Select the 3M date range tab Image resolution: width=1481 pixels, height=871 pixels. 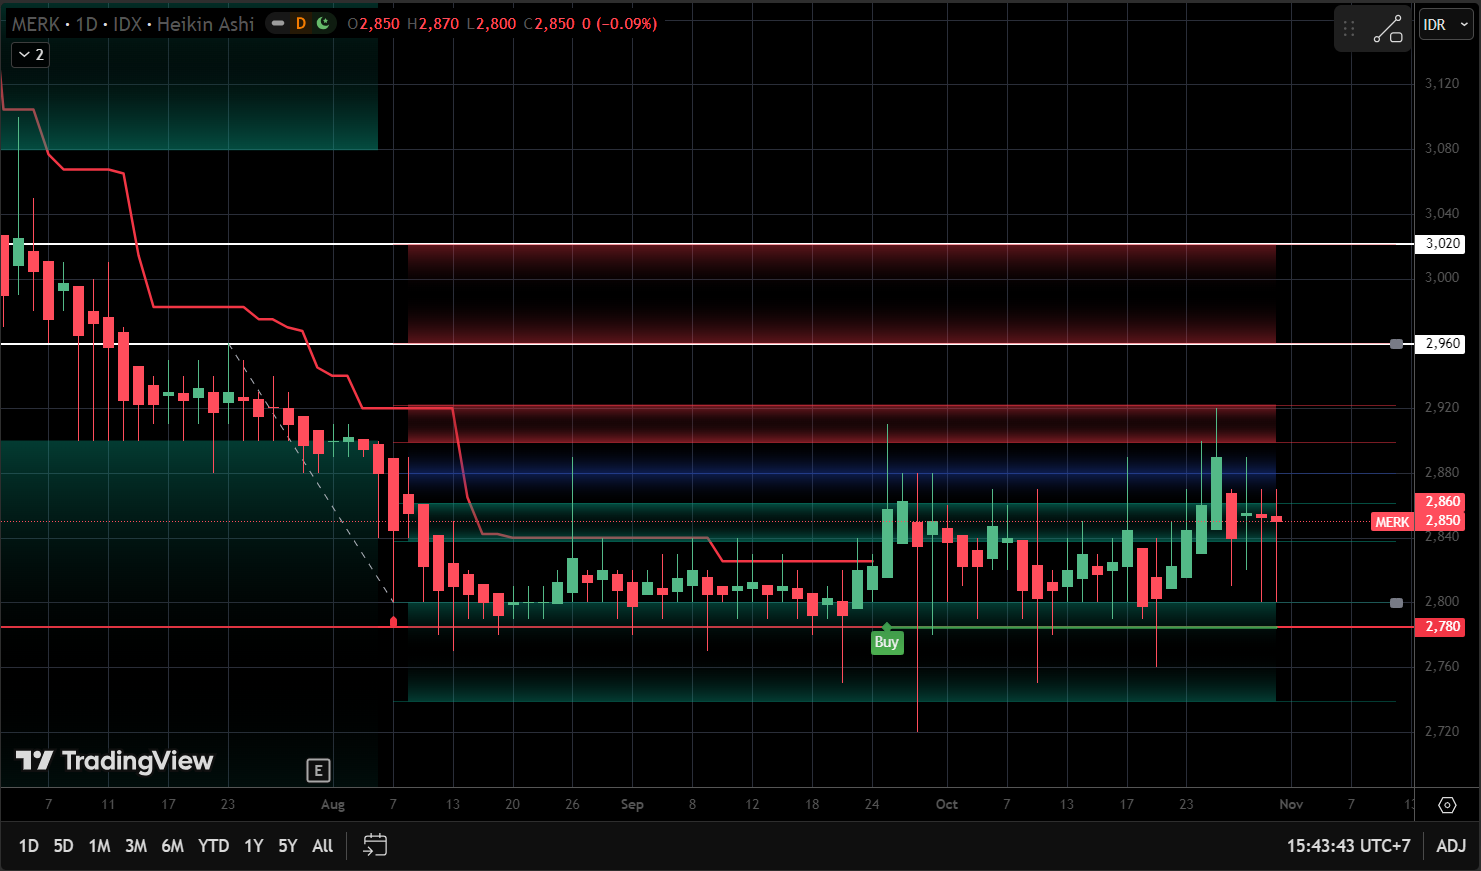tap(136, 846)
